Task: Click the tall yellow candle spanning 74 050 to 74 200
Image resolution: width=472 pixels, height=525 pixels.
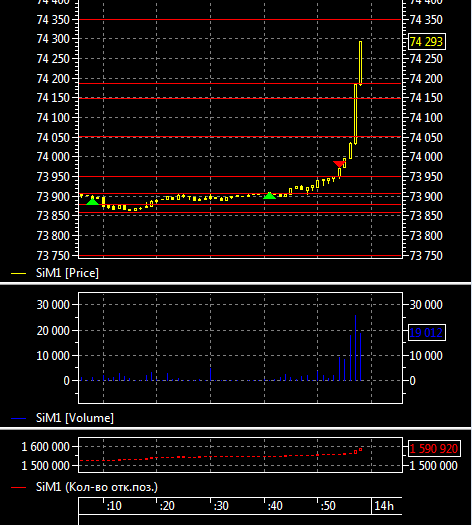Action: tap(356, 114)
